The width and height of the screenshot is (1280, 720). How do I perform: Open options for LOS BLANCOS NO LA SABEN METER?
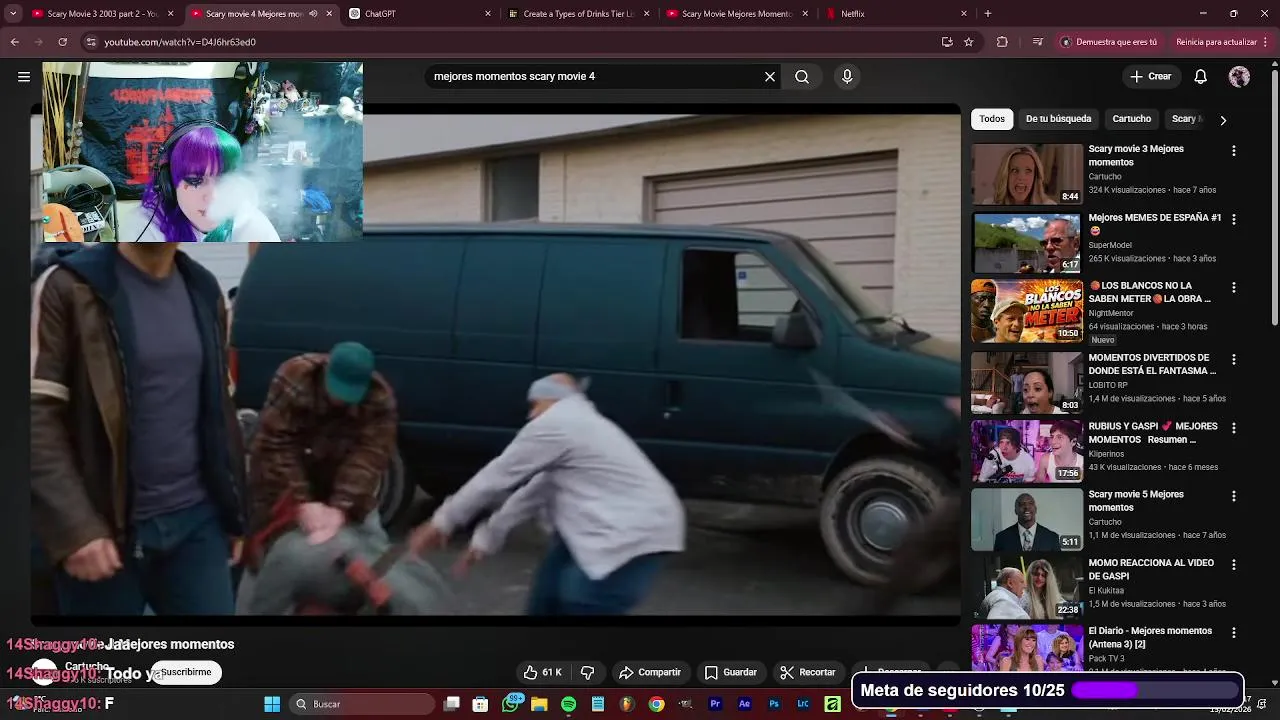pos(1234,287)
